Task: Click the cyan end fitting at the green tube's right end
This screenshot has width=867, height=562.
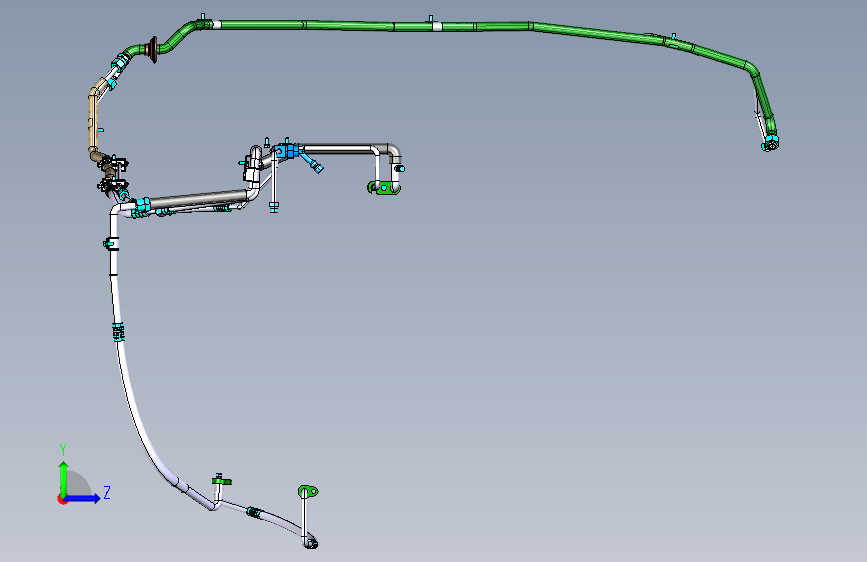Action: click(770, 144)
